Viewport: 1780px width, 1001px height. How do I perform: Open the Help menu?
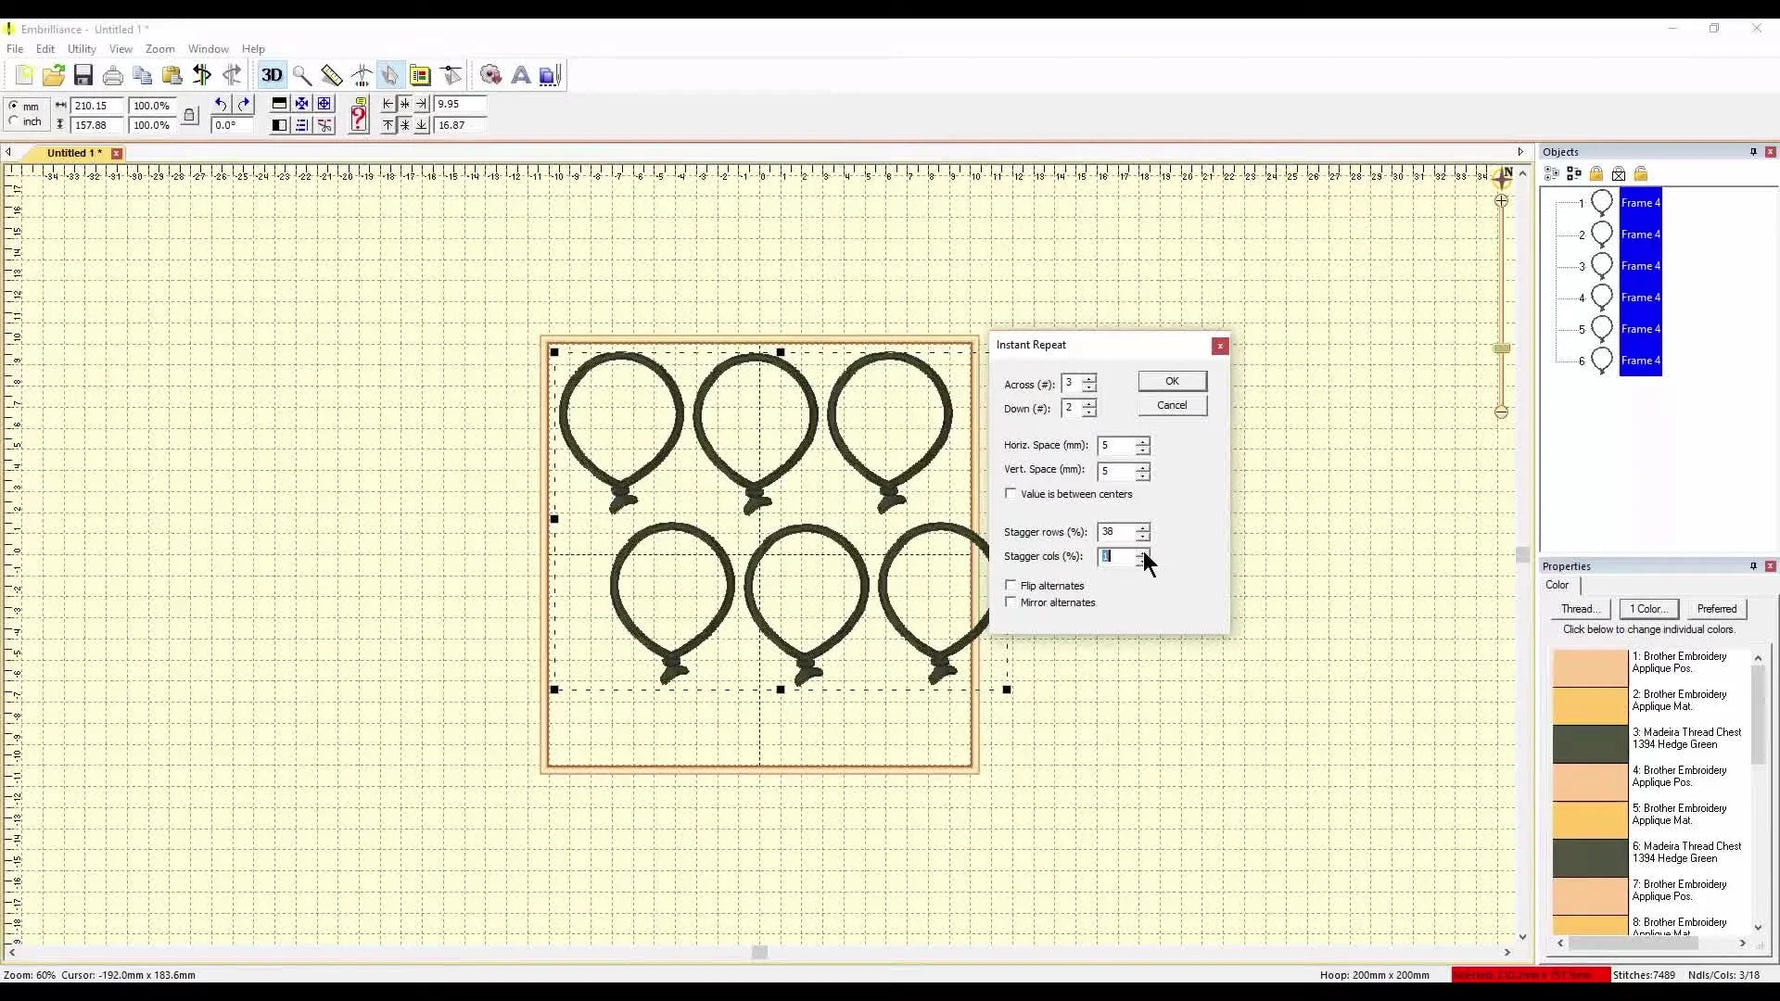point(253,49)
